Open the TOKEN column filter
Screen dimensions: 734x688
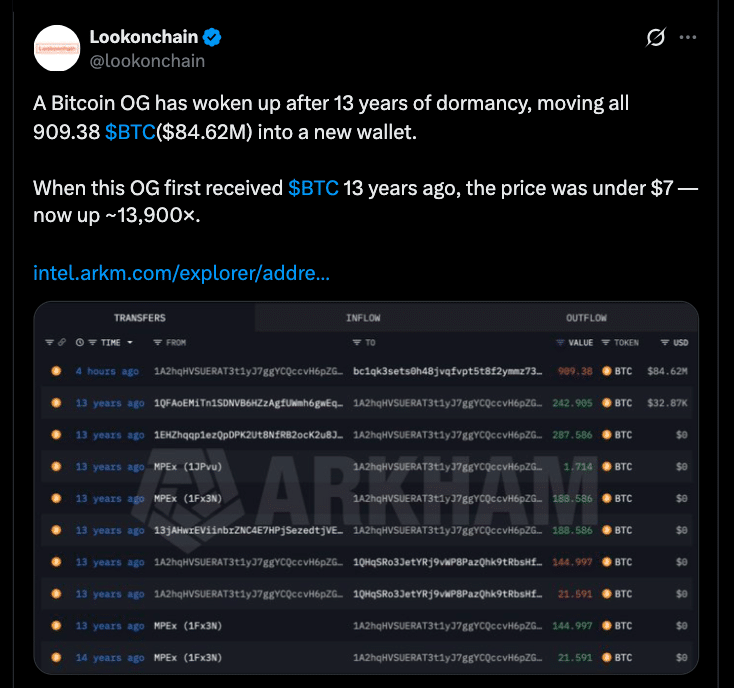tap(605, 343)
